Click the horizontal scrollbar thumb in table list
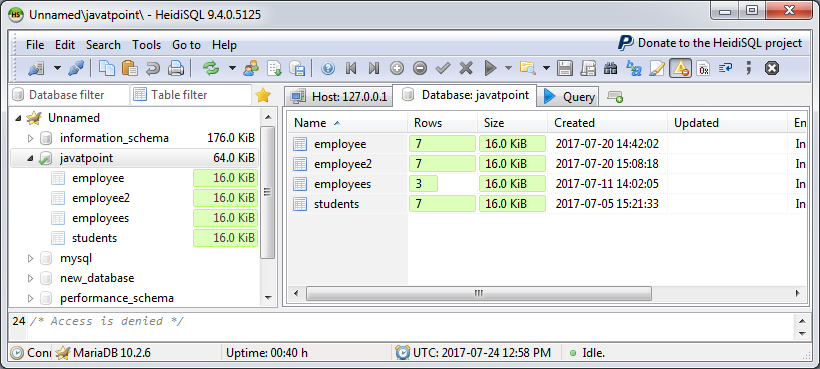Screen dimensions: 820x369 pos(479,293)
